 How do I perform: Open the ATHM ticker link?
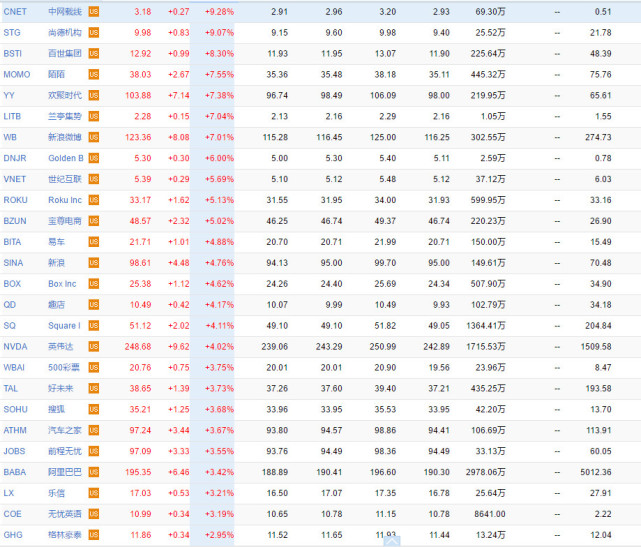(x=15, y=430)
